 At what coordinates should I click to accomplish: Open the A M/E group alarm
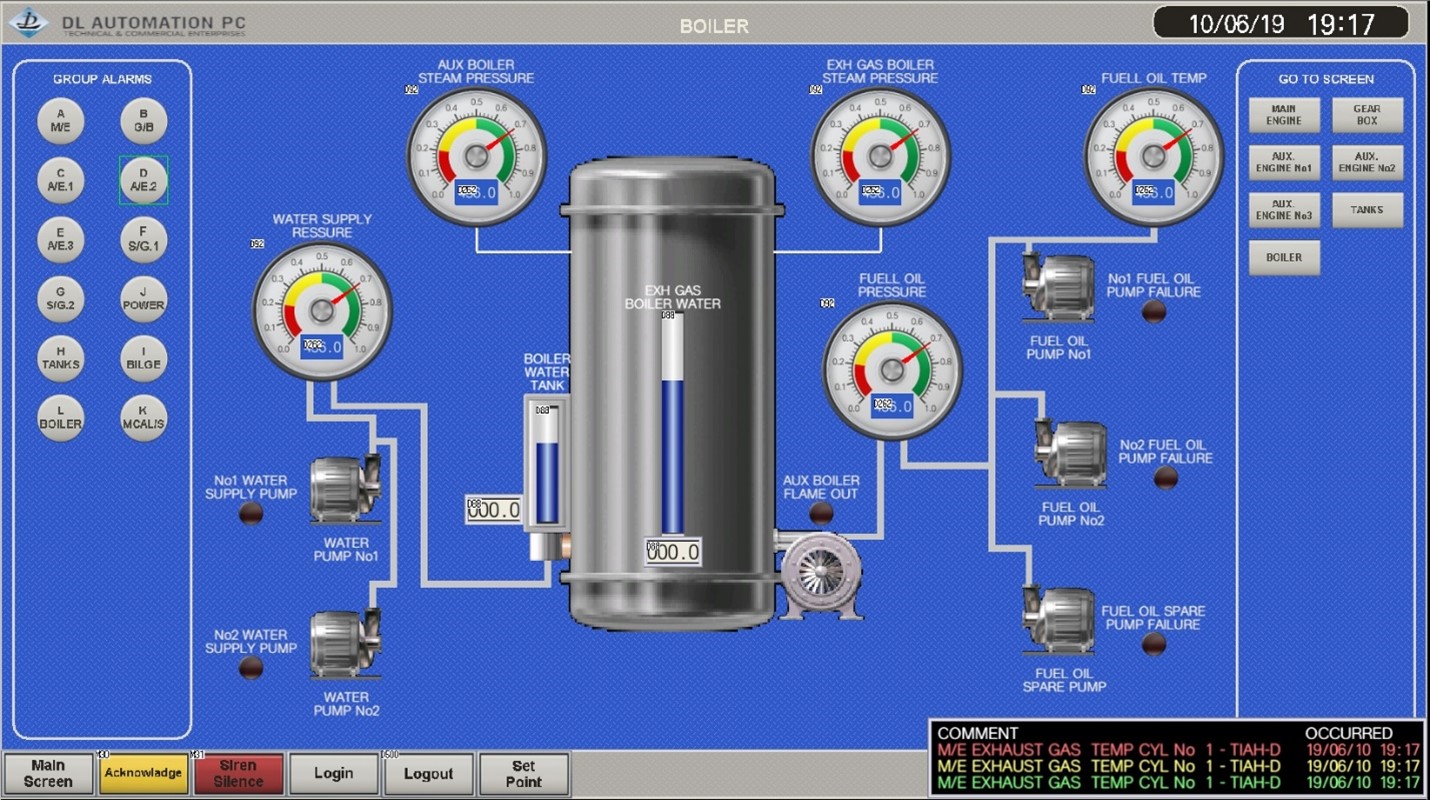click(61, 121)
